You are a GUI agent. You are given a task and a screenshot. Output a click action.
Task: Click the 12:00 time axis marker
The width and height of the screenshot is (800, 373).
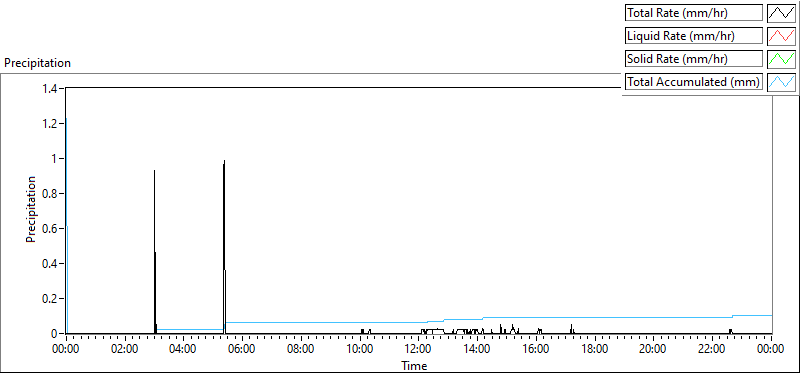pos(419,350)
